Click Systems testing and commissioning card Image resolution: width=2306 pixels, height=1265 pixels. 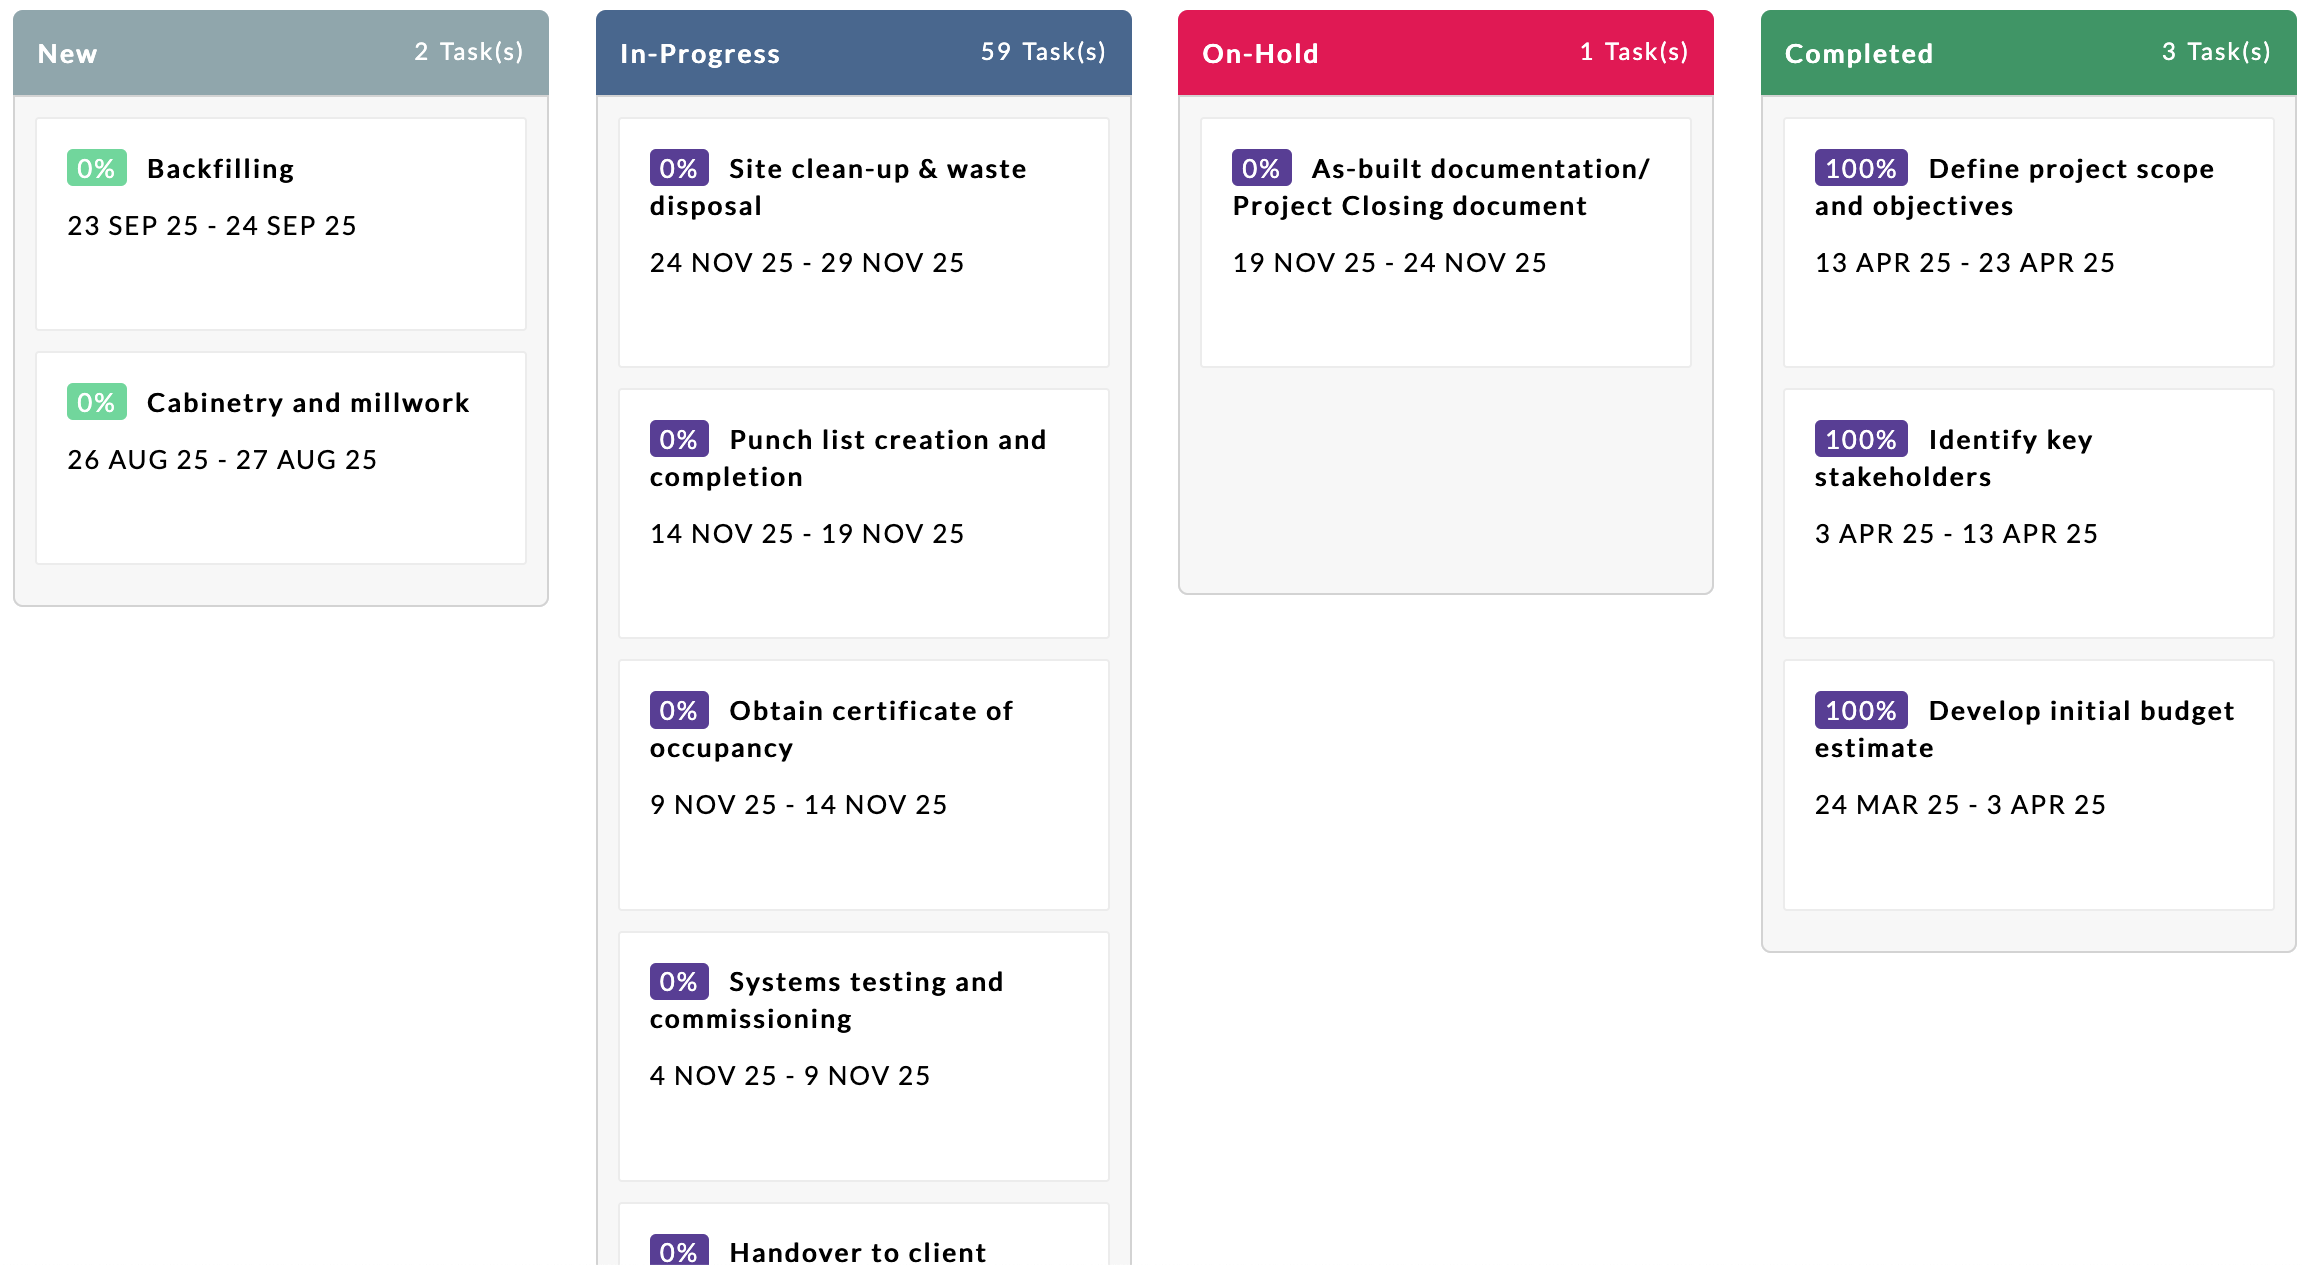point(863,1056)
